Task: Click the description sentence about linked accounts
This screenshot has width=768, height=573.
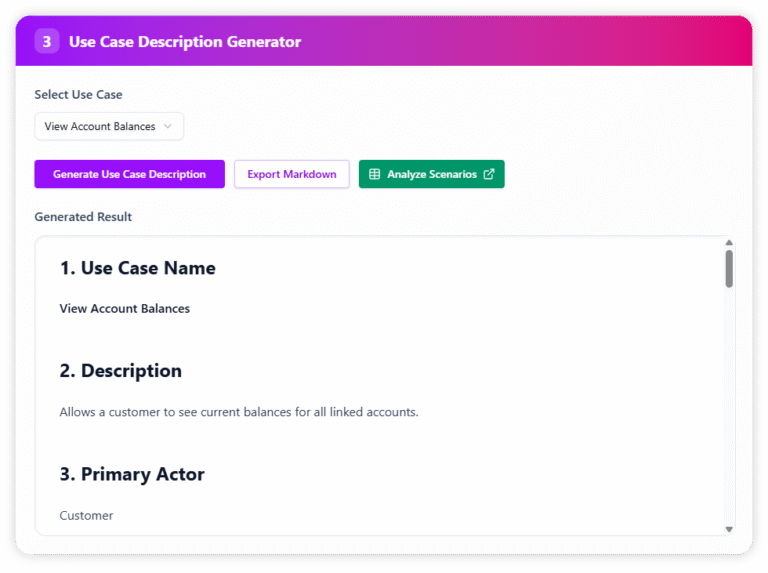Action: 238,412
